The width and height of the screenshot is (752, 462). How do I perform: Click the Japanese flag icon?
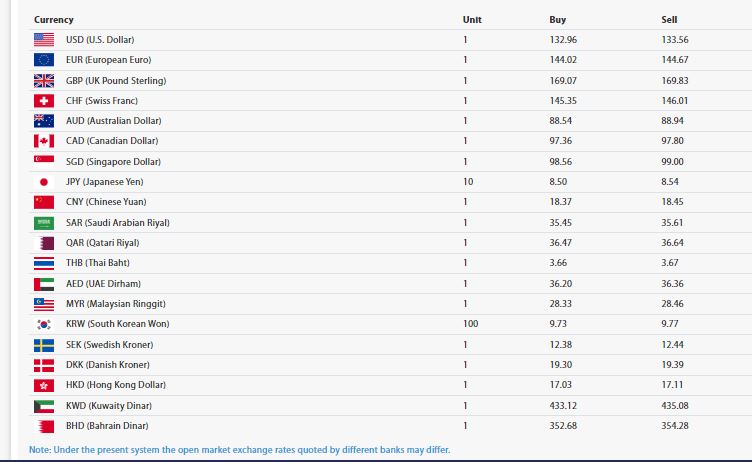point(44,182)
